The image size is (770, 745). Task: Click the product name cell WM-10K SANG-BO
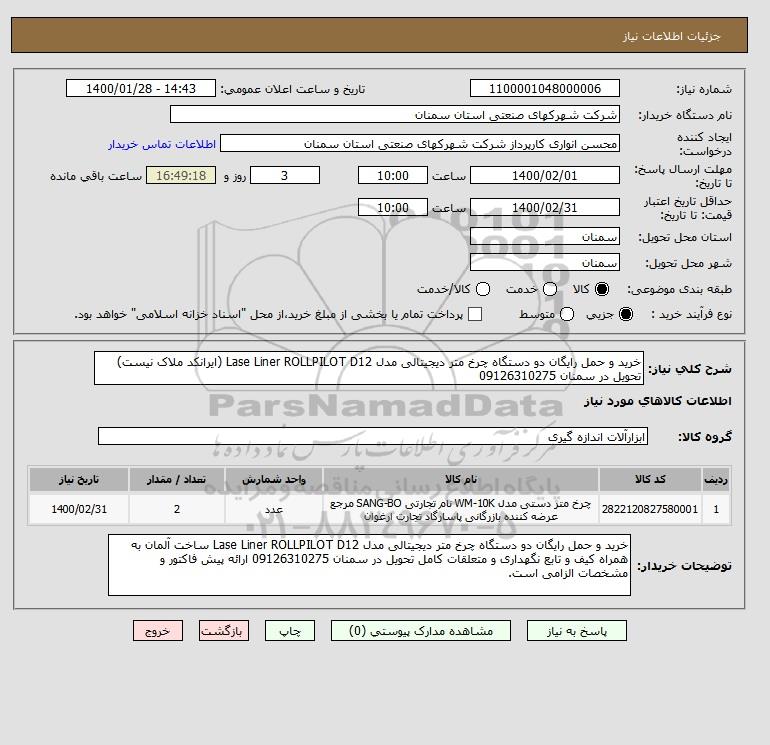[x=461, y=509]
